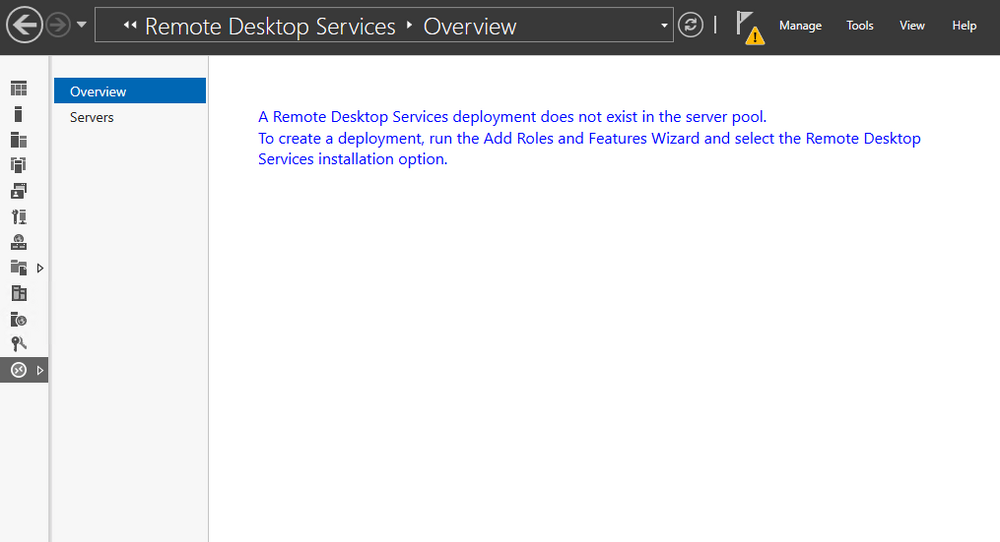Click the key and wrench sidebar icon
Screen dimensions: 1000x542
click(19, 344)
